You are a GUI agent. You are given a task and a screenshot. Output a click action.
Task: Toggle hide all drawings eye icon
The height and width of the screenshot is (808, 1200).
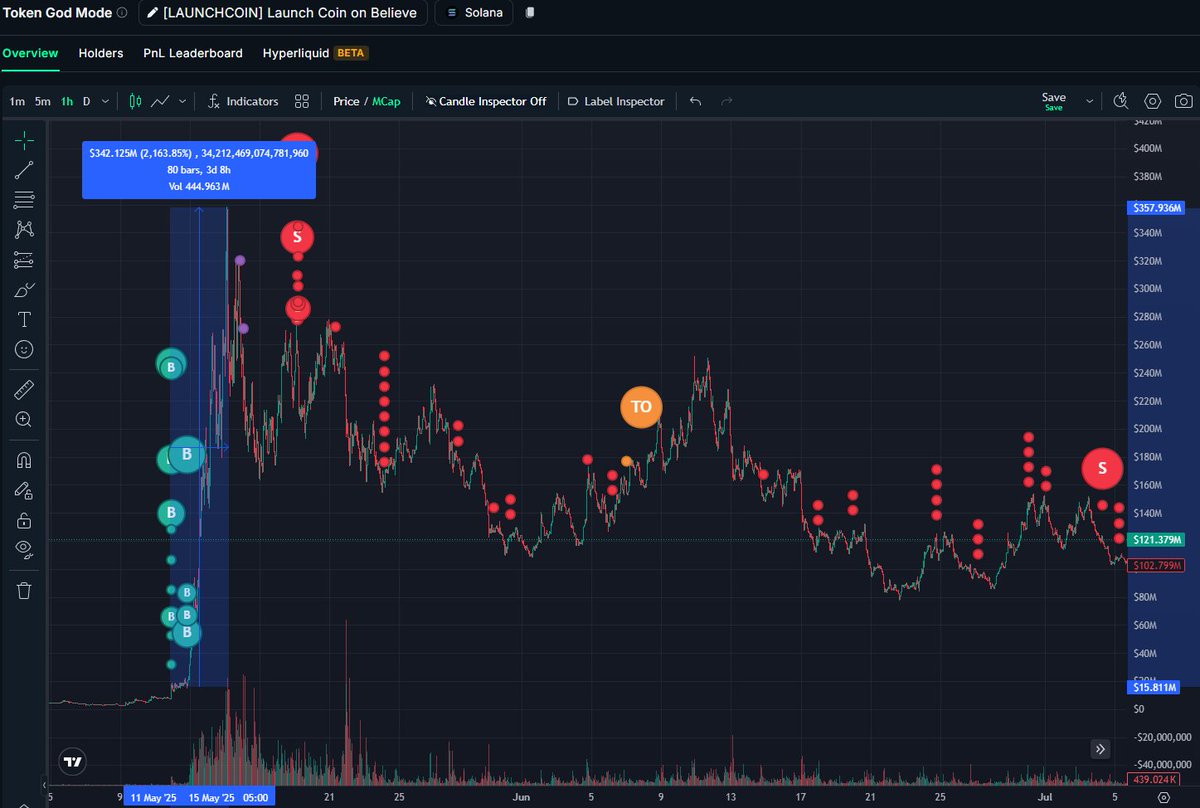click(x=24, y=549)
